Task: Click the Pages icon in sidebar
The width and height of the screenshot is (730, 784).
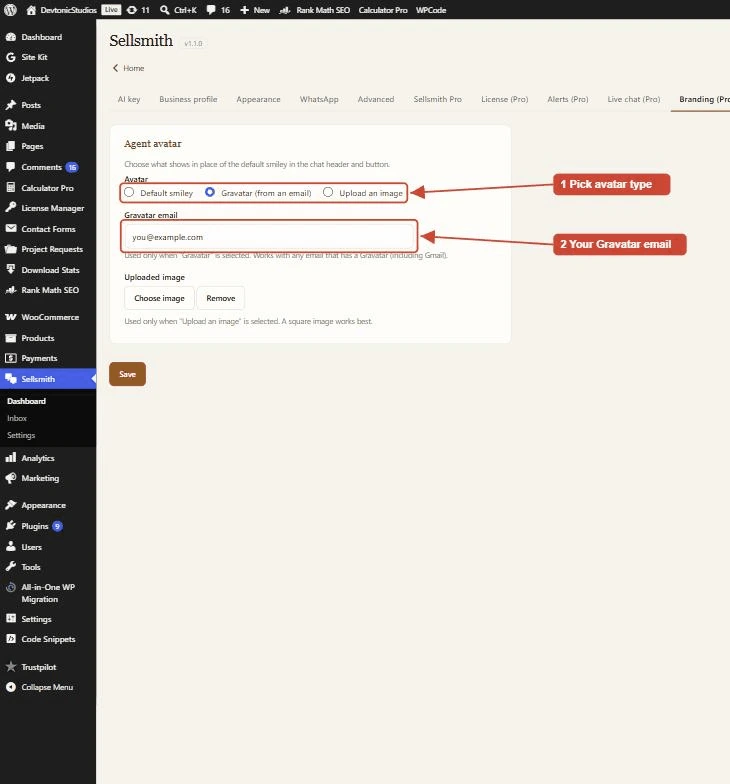Action: [x=10, y=146]
